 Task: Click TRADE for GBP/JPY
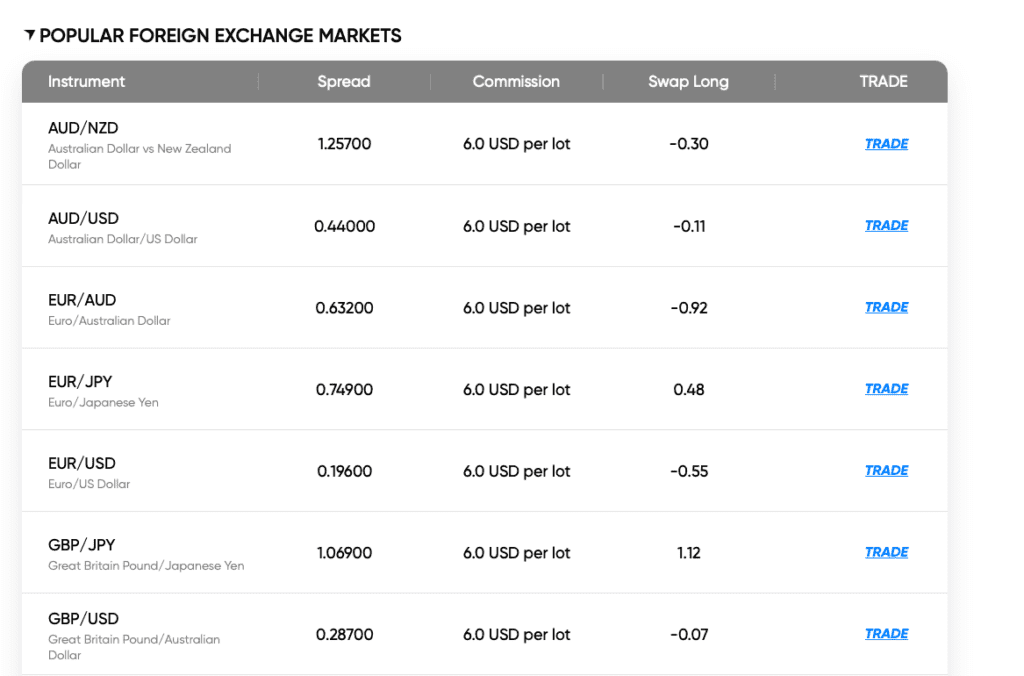point(886,552)
